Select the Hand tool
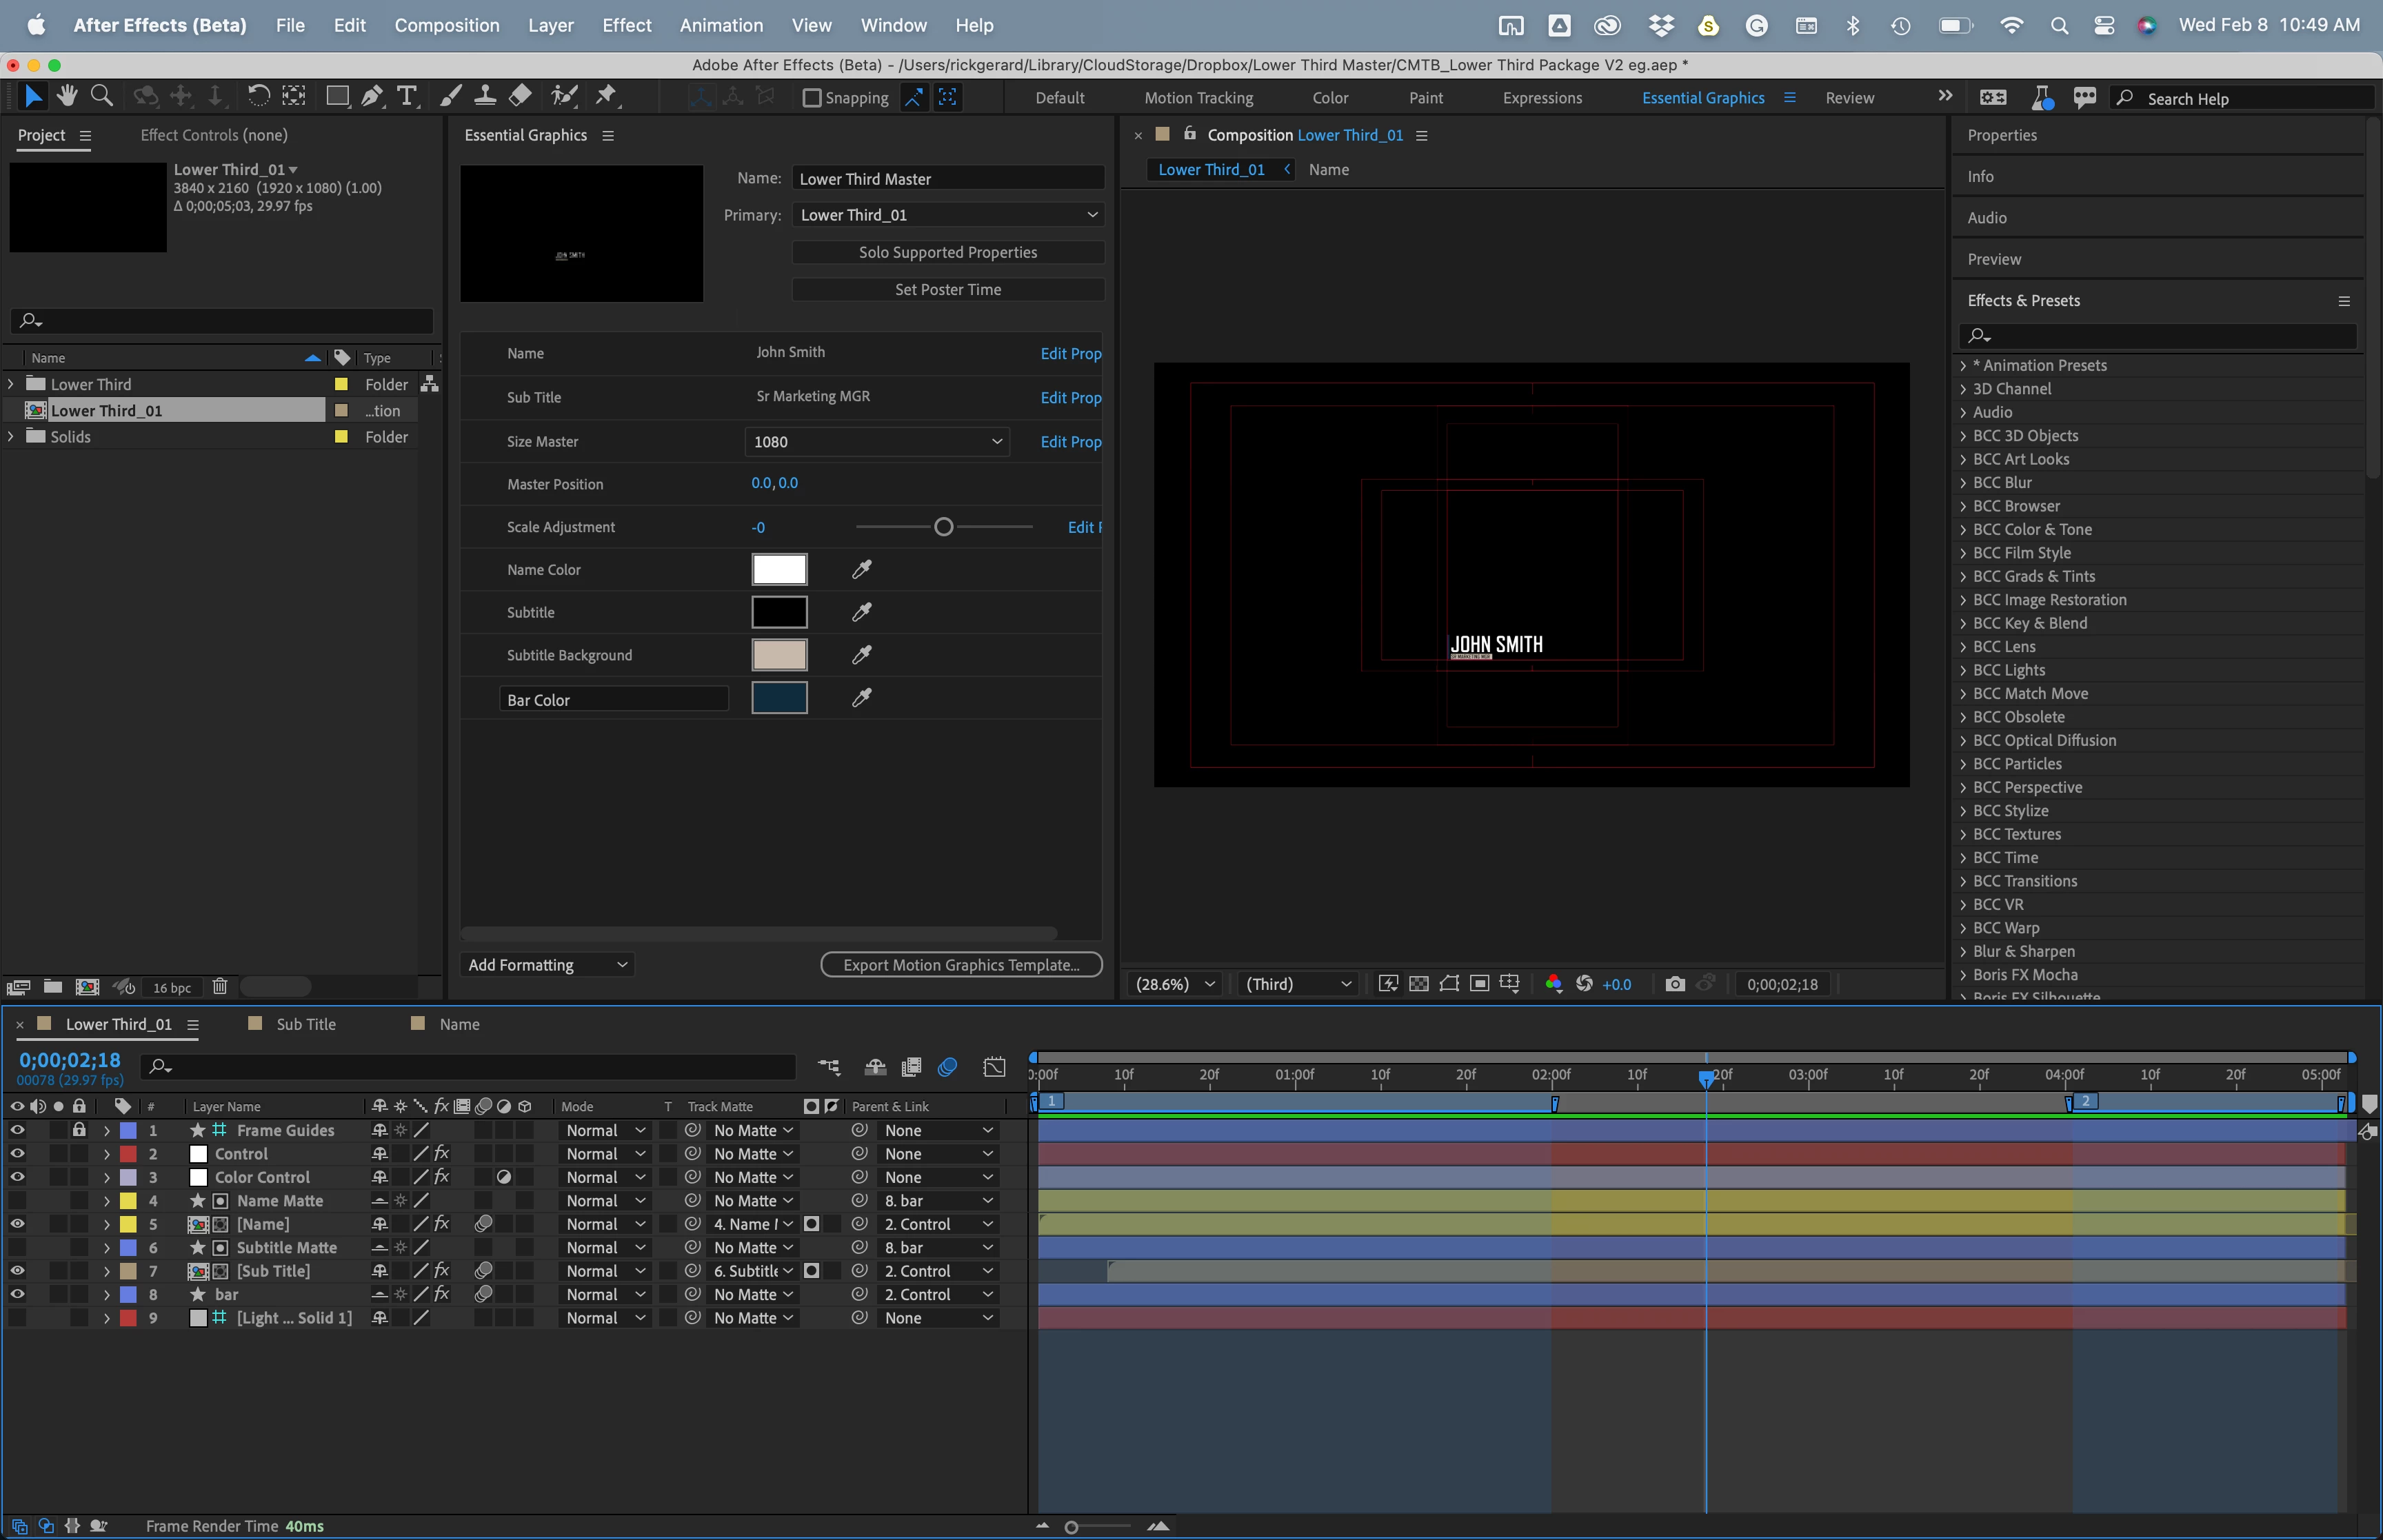 (x=67, y=96)
